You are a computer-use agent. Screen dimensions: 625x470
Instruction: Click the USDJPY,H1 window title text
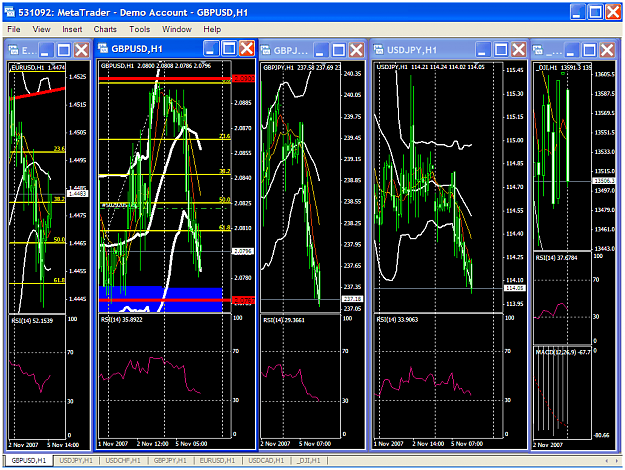[x=412, y=50]
